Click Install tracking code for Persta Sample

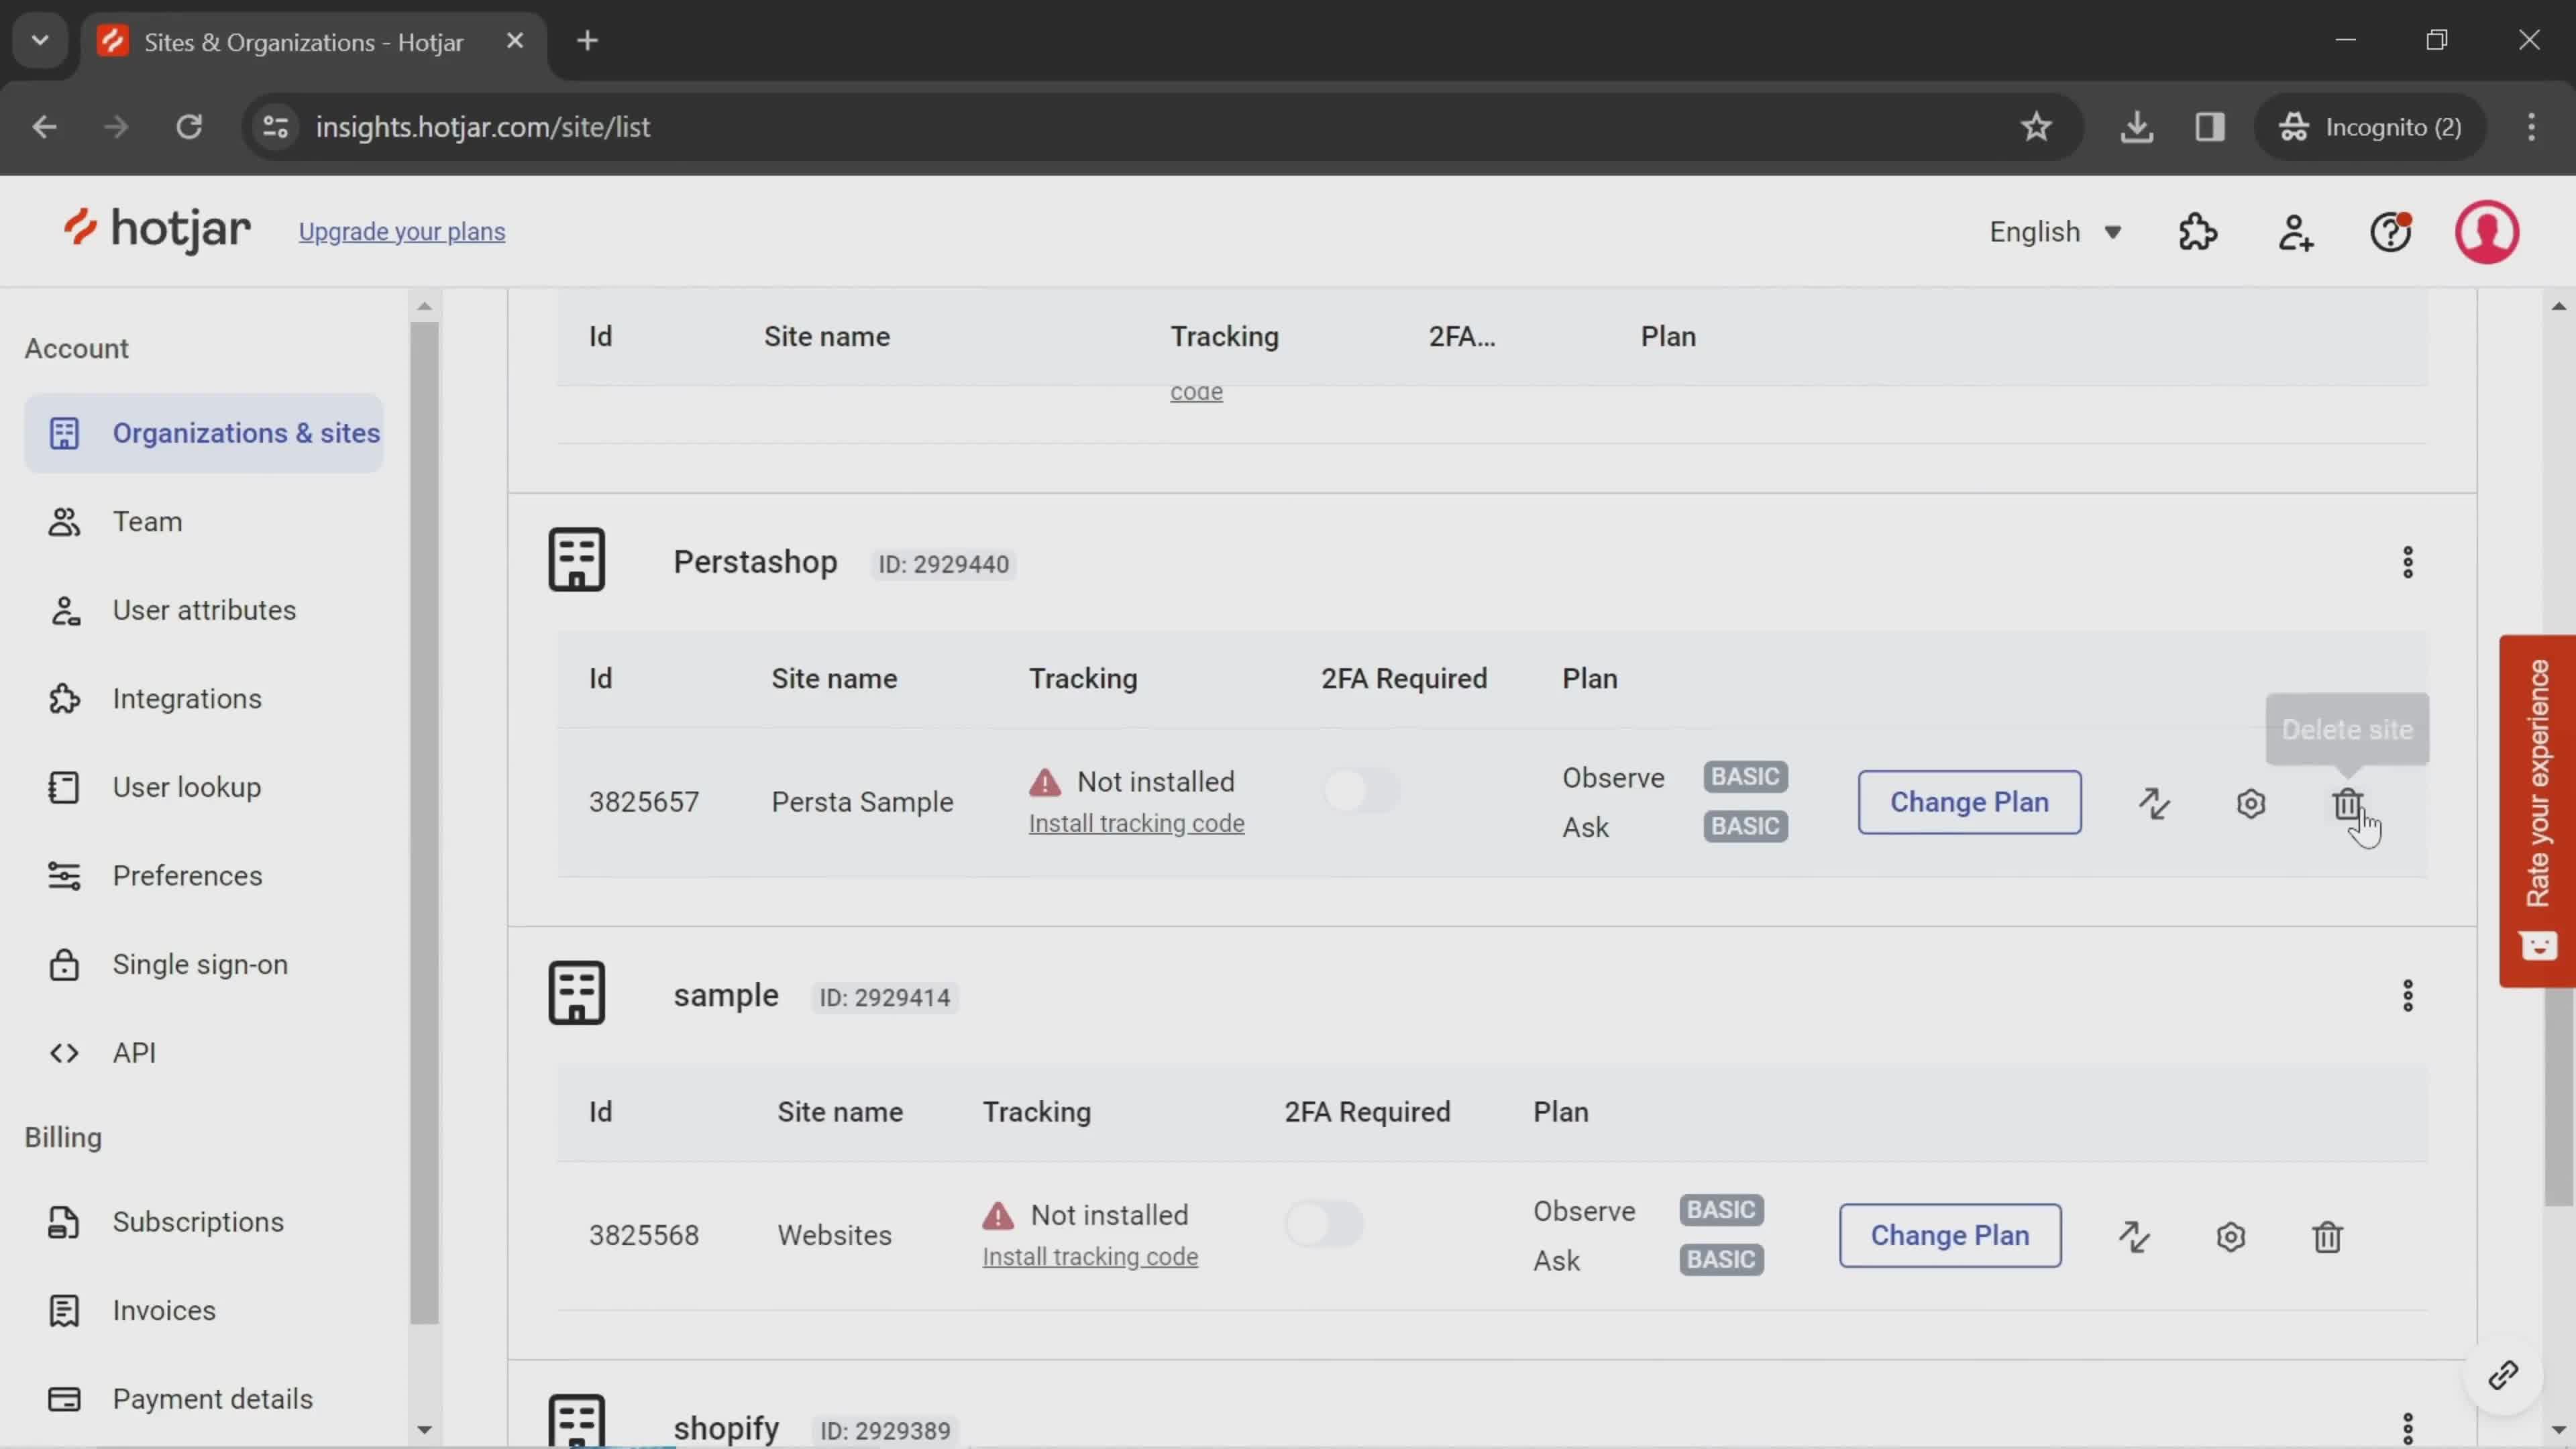(x=1136, y=823)
